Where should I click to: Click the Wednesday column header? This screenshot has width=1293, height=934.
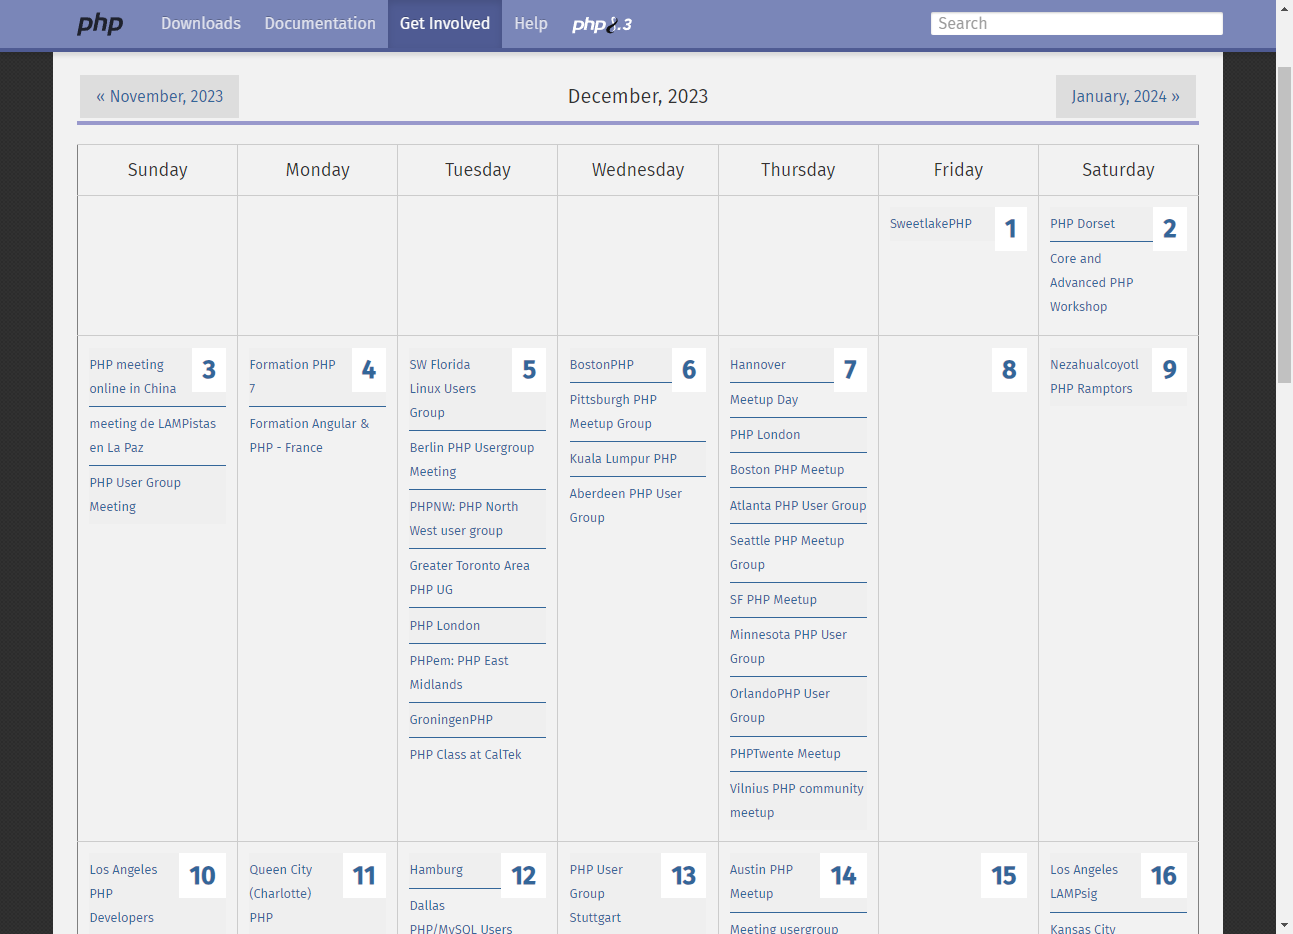coord(638,170)
